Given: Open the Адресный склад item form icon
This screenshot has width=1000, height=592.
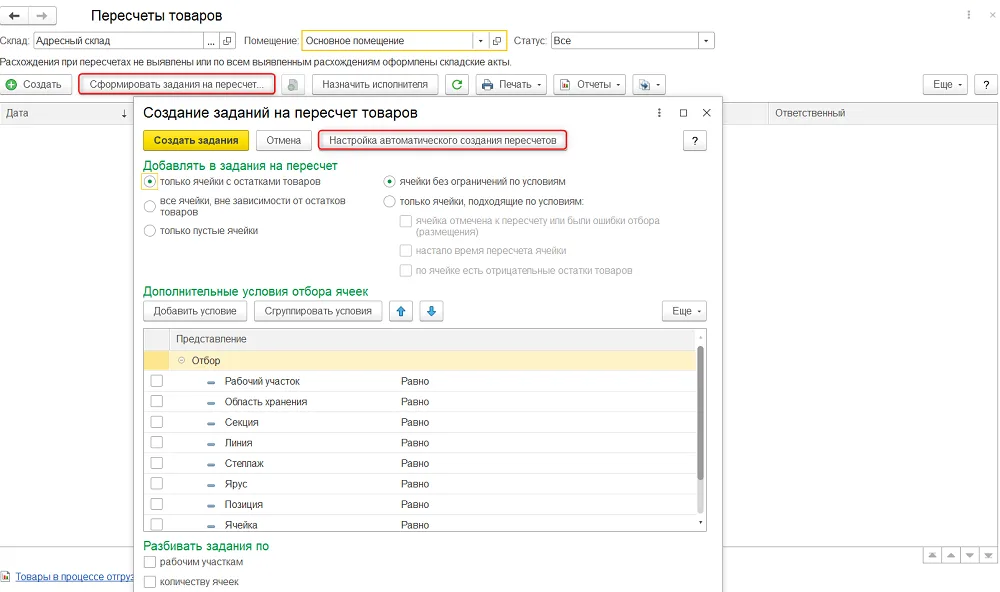Looking at the screenshot, I should 227,41.
